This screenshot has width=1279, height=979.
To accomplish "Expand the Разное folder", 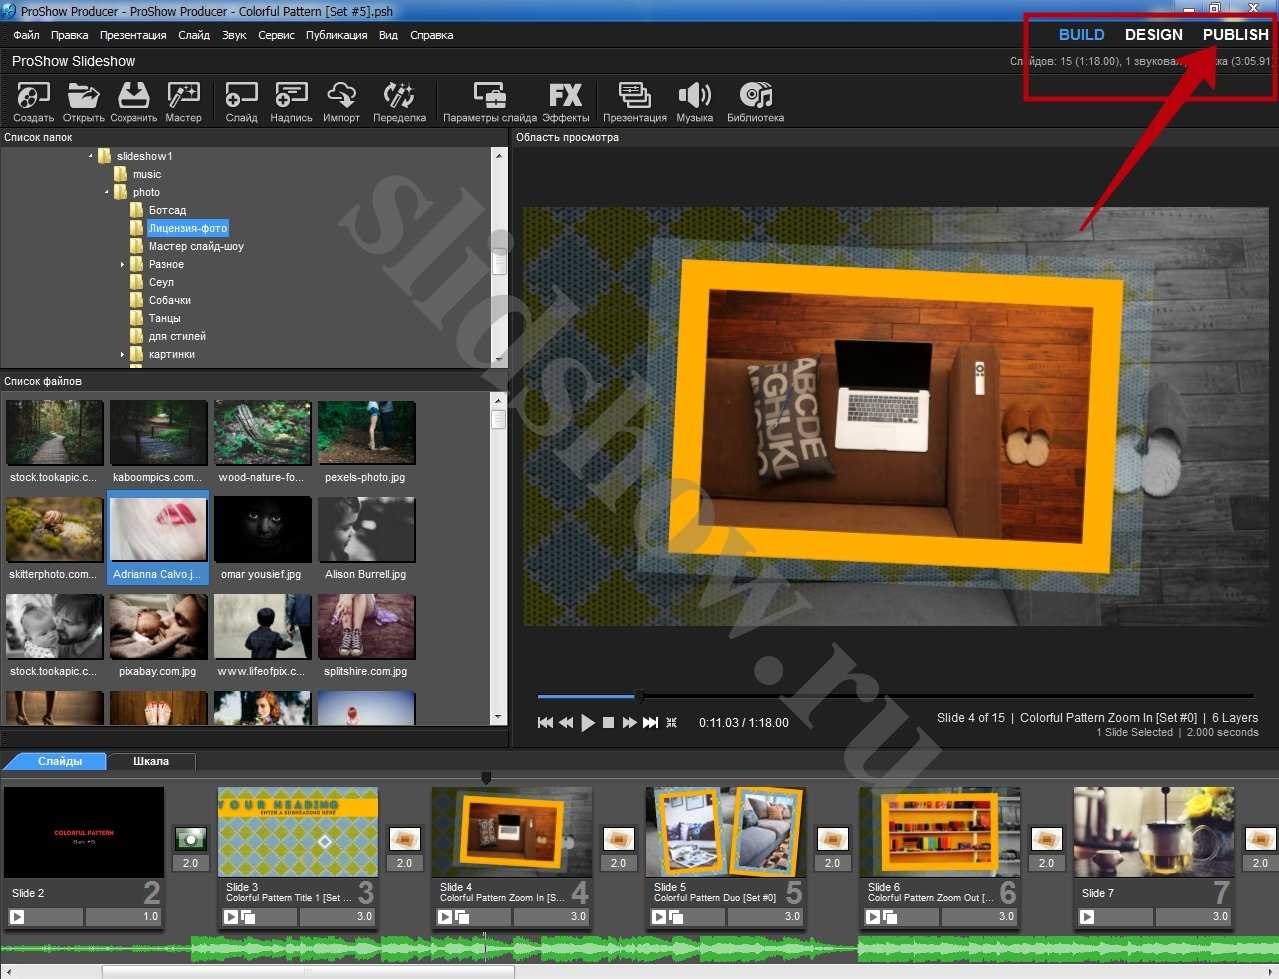I will click(x=123, y=265).
